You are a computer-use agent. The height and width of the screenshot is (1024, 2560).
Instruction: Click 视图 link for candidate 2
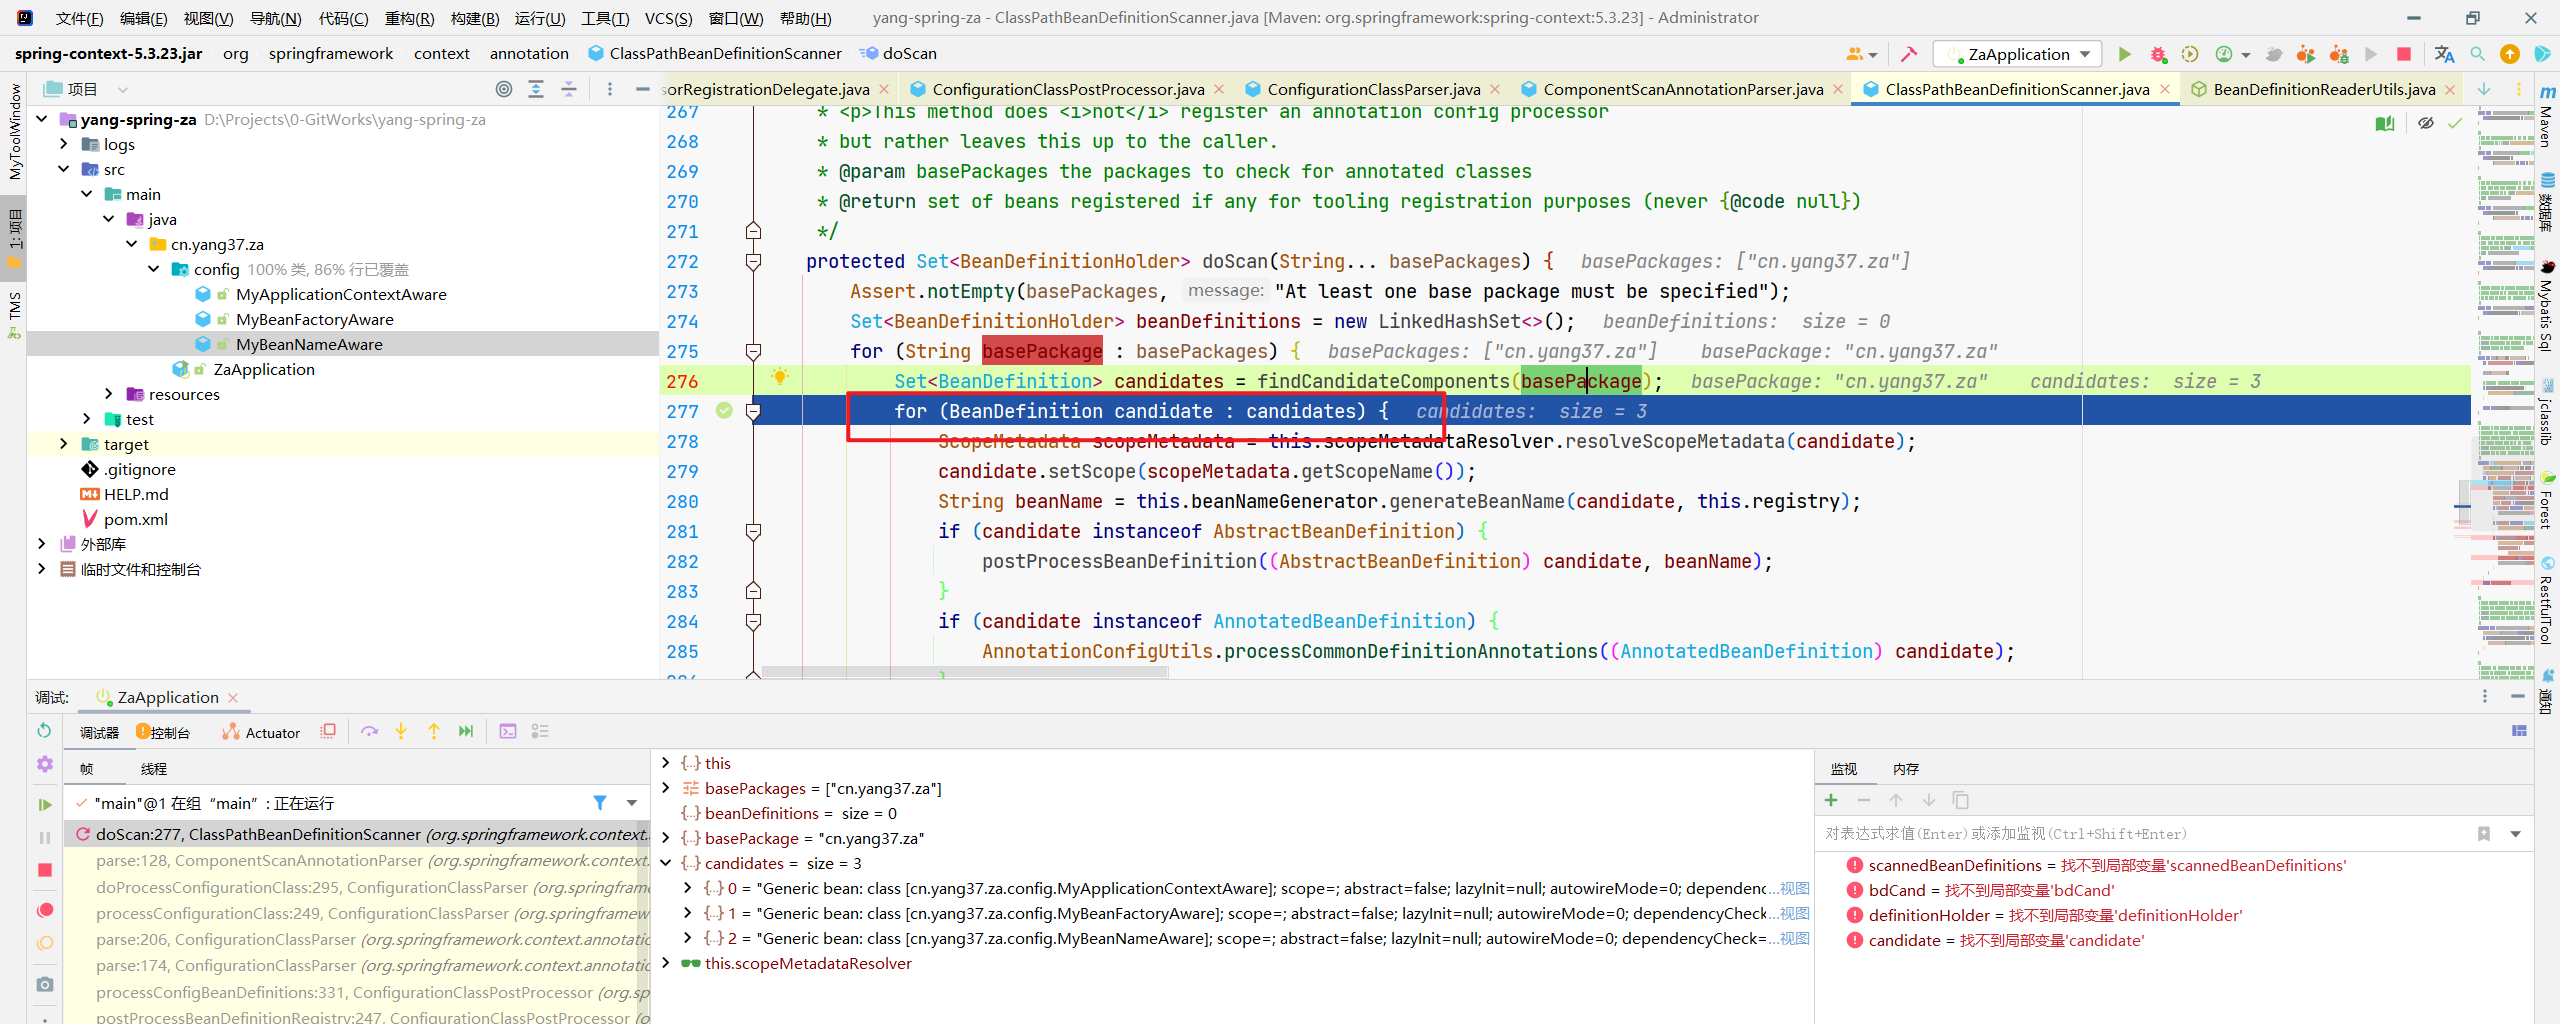pyautogui.click(x=1795, y=938)
